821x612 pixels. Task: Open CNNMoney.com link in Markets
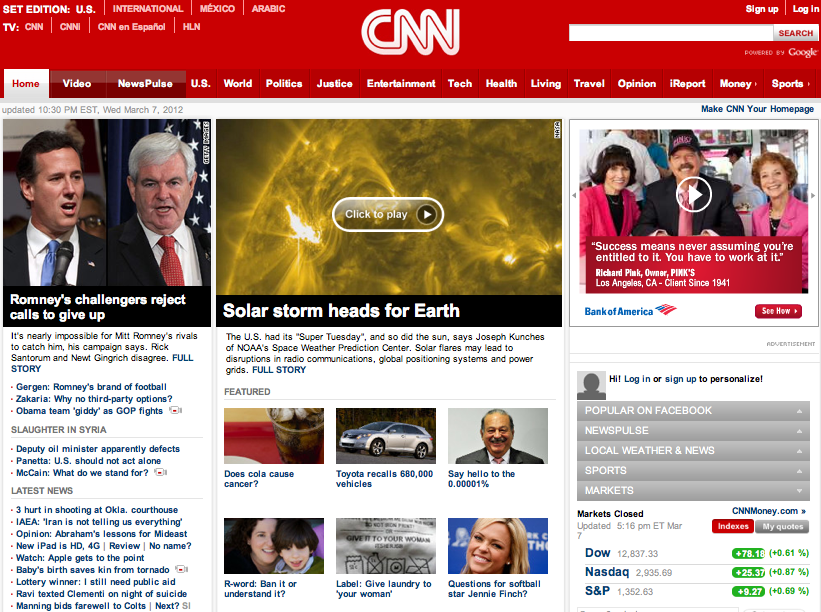click(769, 511)
